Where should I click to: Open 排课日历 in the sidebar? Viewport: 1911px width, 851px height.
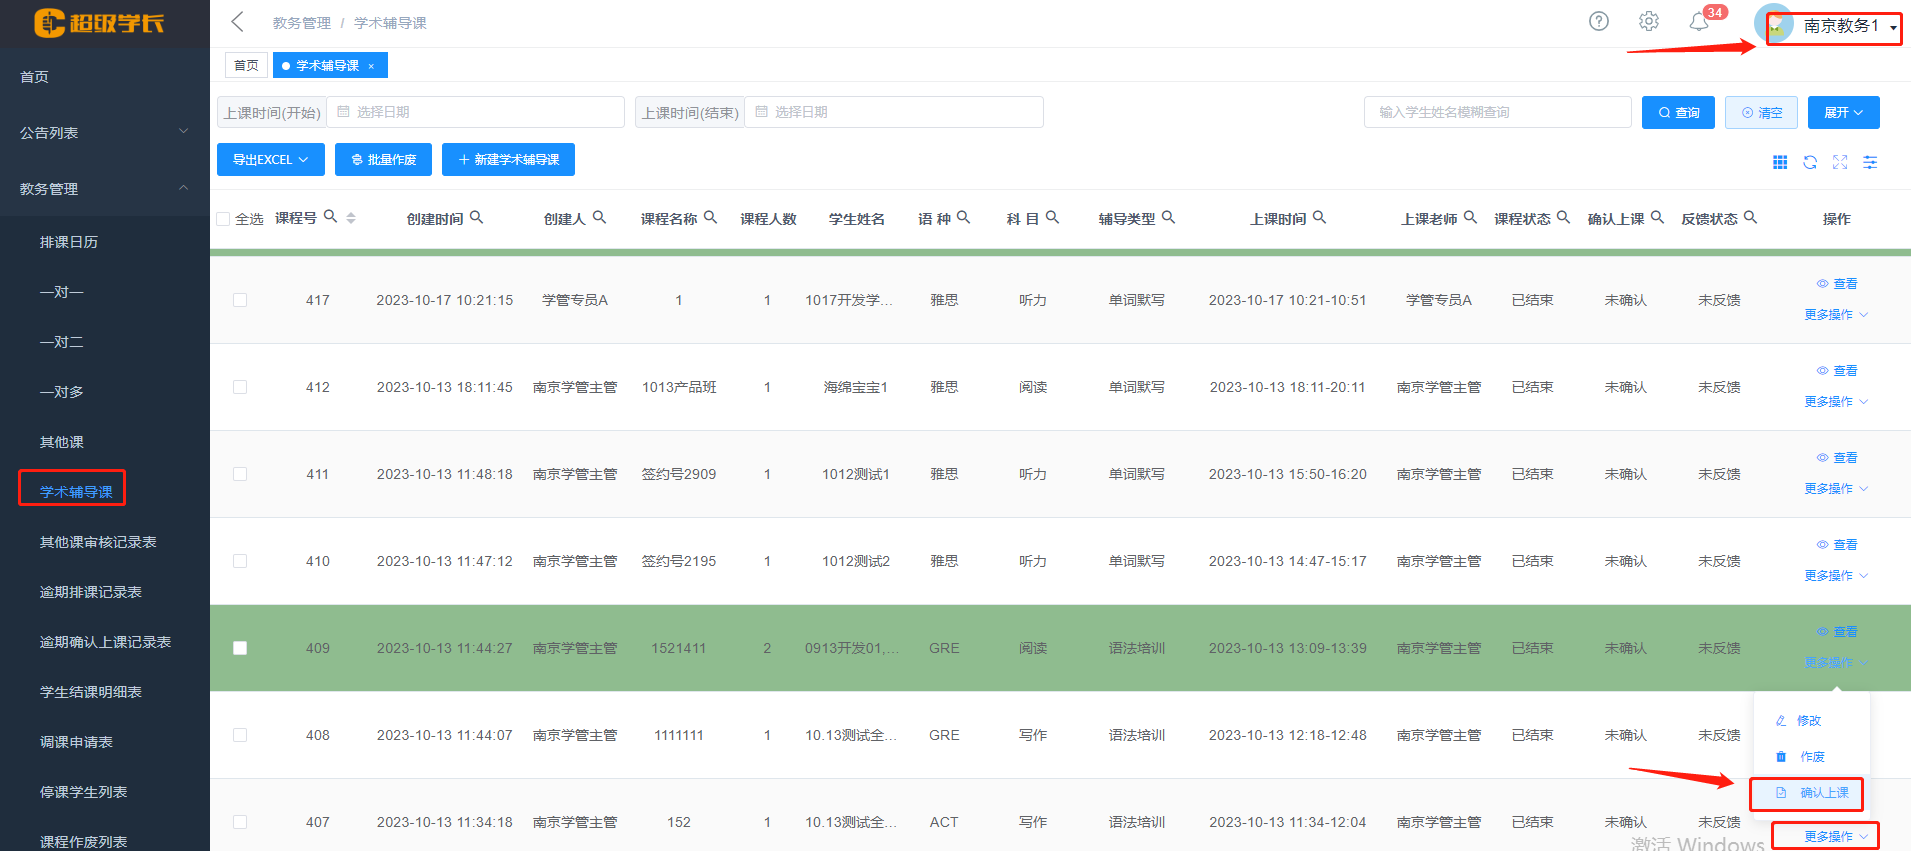(69, 242)
